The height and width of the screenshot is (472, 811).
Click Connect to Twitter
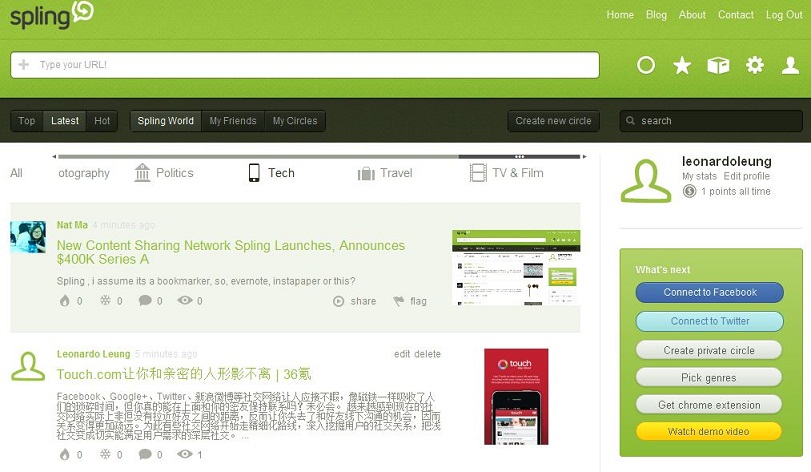pos(710,322)
